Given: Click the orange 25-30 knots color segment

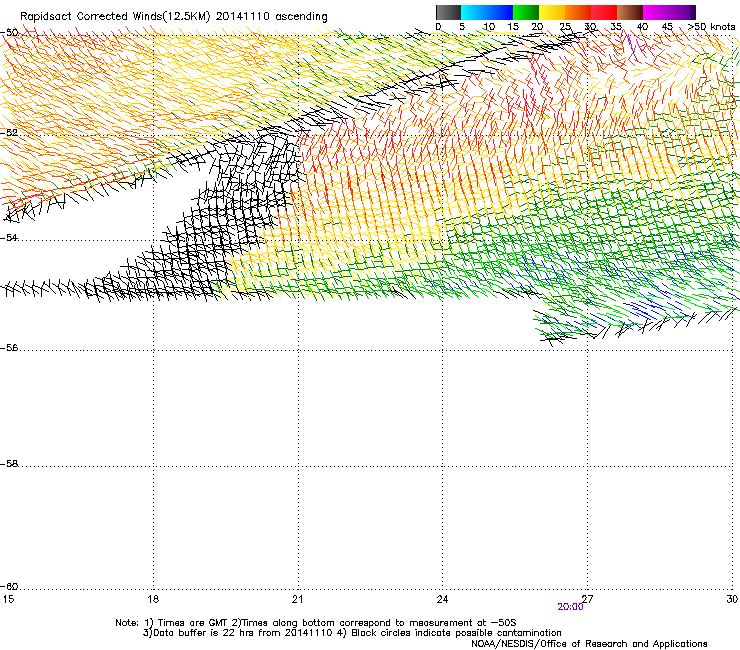Looking at the screenshot, I should [x=578, y=12].
